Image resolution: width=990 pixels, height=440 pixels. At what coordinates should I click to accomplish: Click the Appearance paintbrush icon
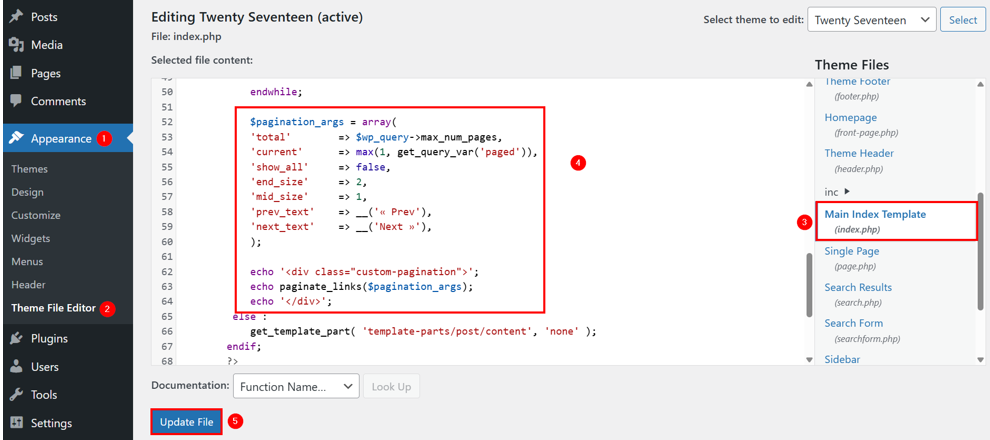click(17, 139)
